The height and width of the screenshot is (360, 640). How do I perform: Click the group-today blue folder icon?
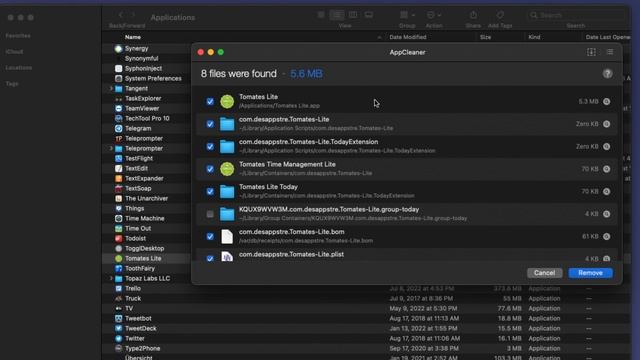227,214
